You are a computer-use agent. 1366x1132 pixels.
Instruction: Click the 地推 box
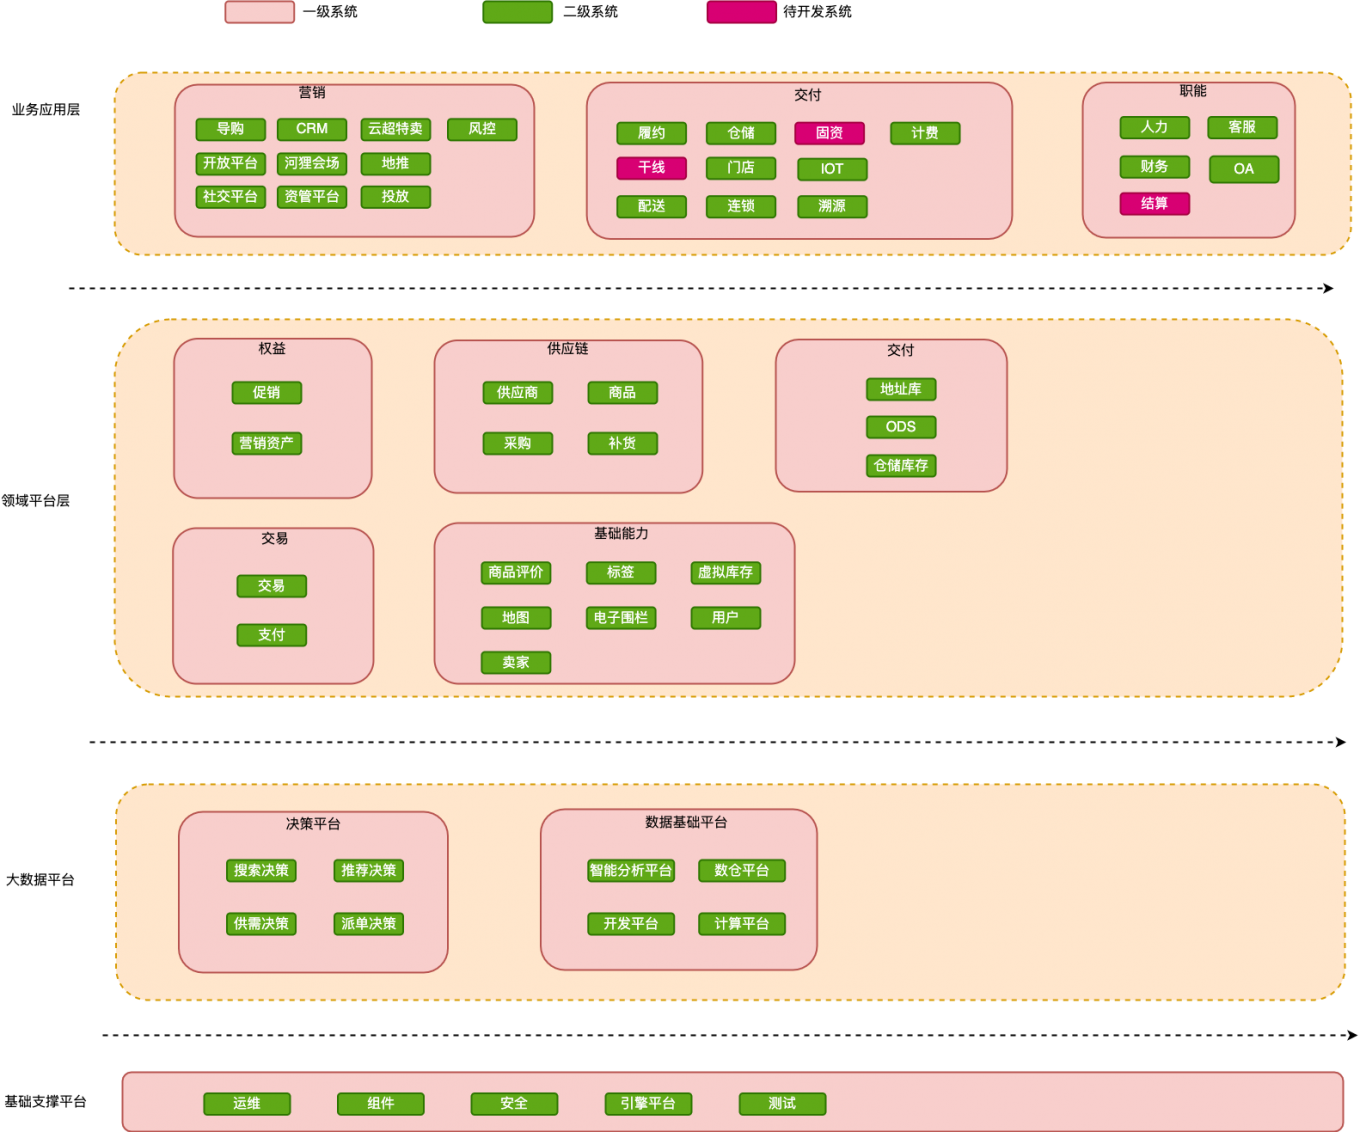395,163
